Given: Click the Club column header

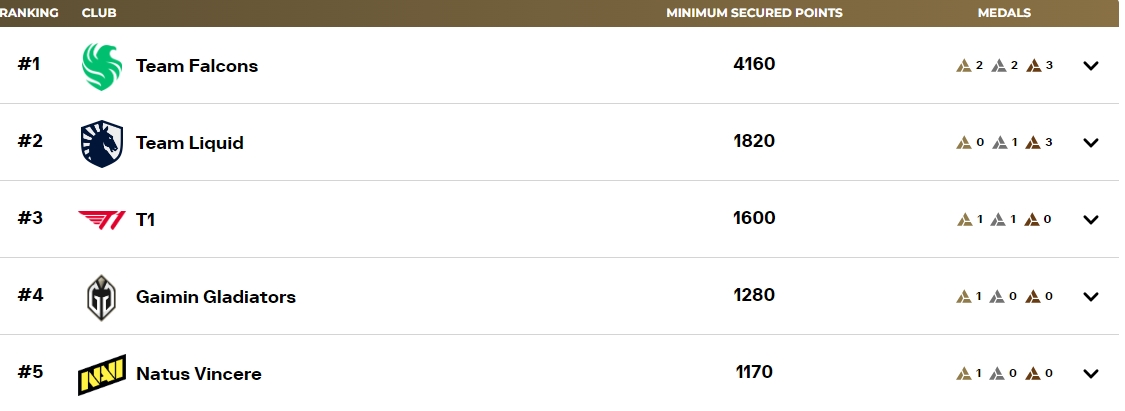Looking at the screenshot, I should pyautogui.click(x=99, y=13).
